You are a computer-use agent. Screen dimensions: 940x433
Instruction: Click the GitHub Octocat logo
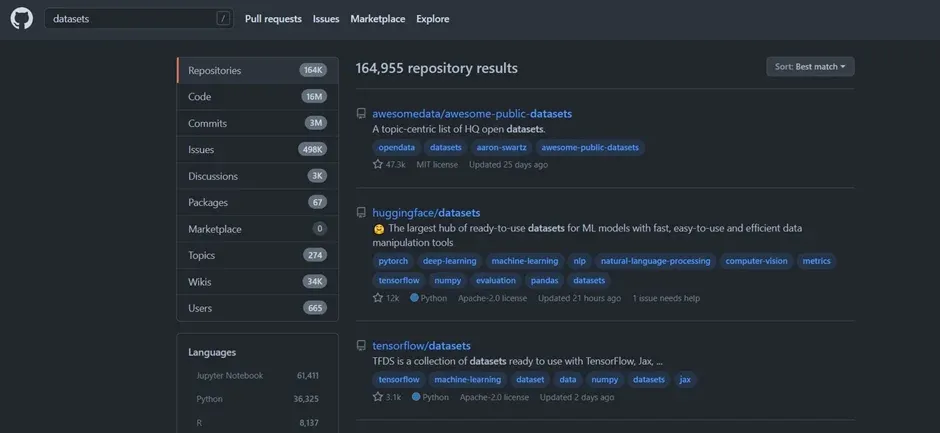click(x=22, y=19)
